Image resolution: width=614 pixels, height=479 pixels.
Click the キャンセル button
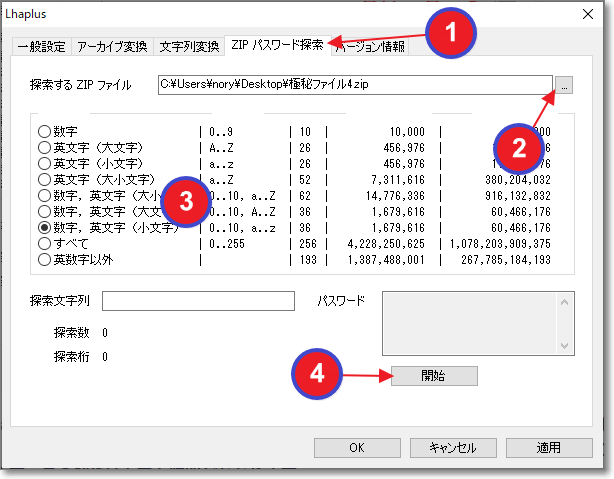[452, 448]
